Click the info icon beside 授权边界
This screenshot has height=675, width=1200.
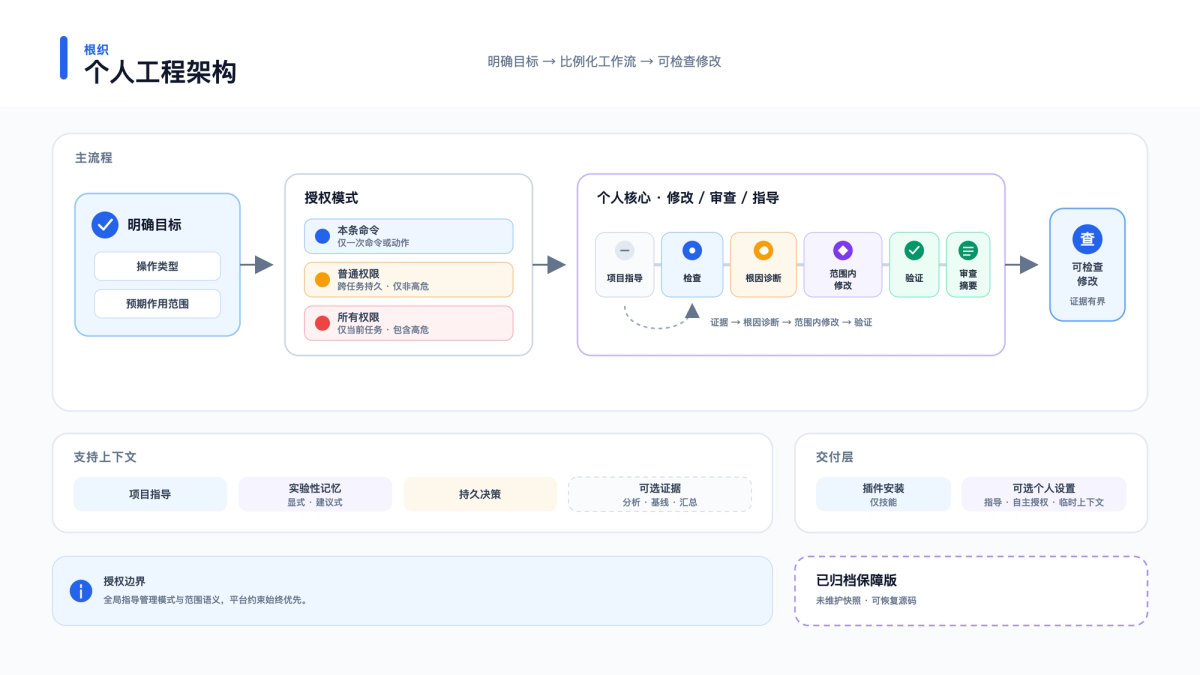coord(81,591)
